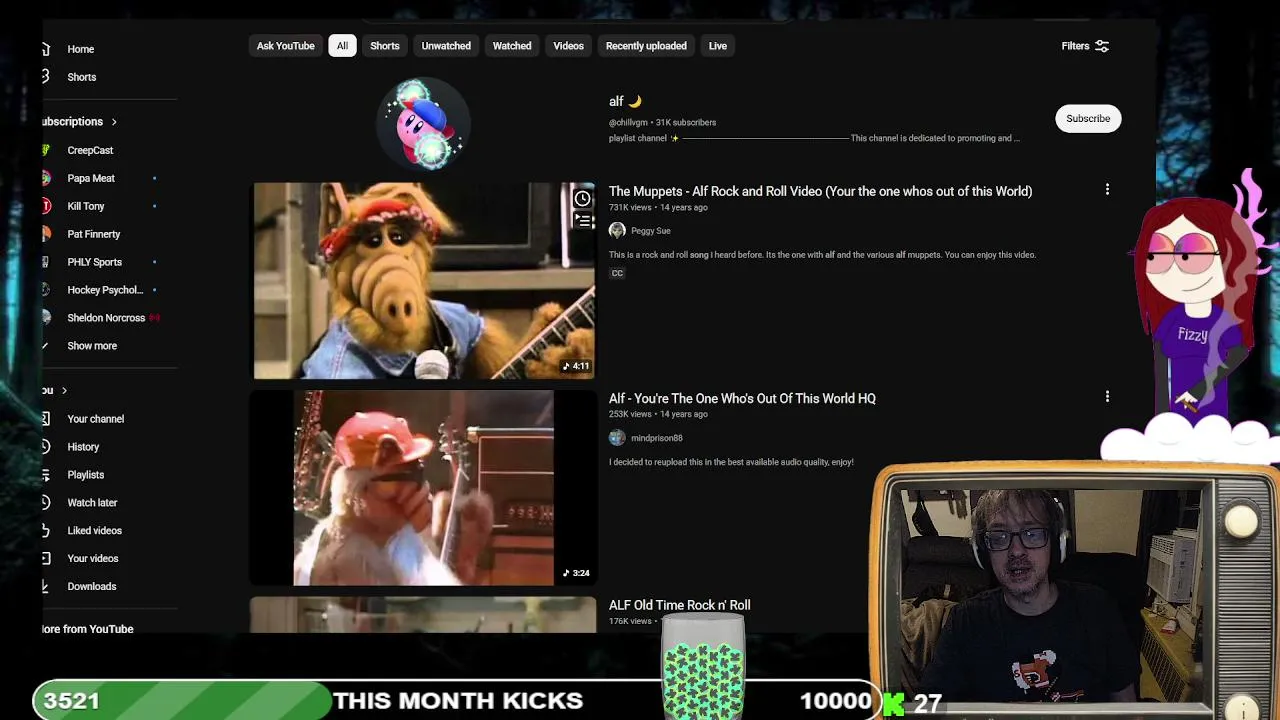Viewport: 1280px width, 720px height.
Task: Open 'The Muppets - Alf Rock and Roll Video' title
Action: point(820,191)
